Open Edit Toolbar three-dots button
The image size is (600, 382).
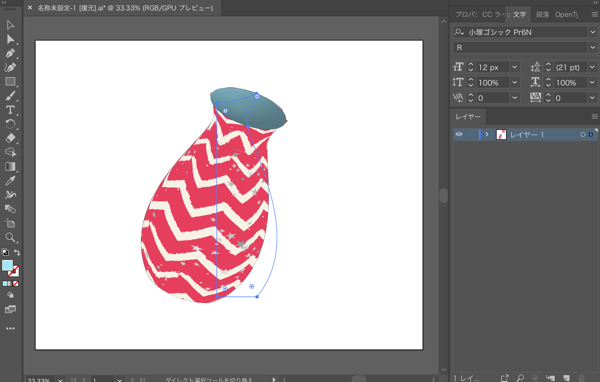10,328
